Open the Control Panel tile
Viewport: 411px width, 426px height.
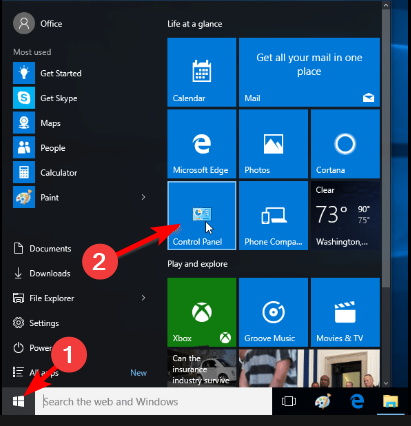202,216
